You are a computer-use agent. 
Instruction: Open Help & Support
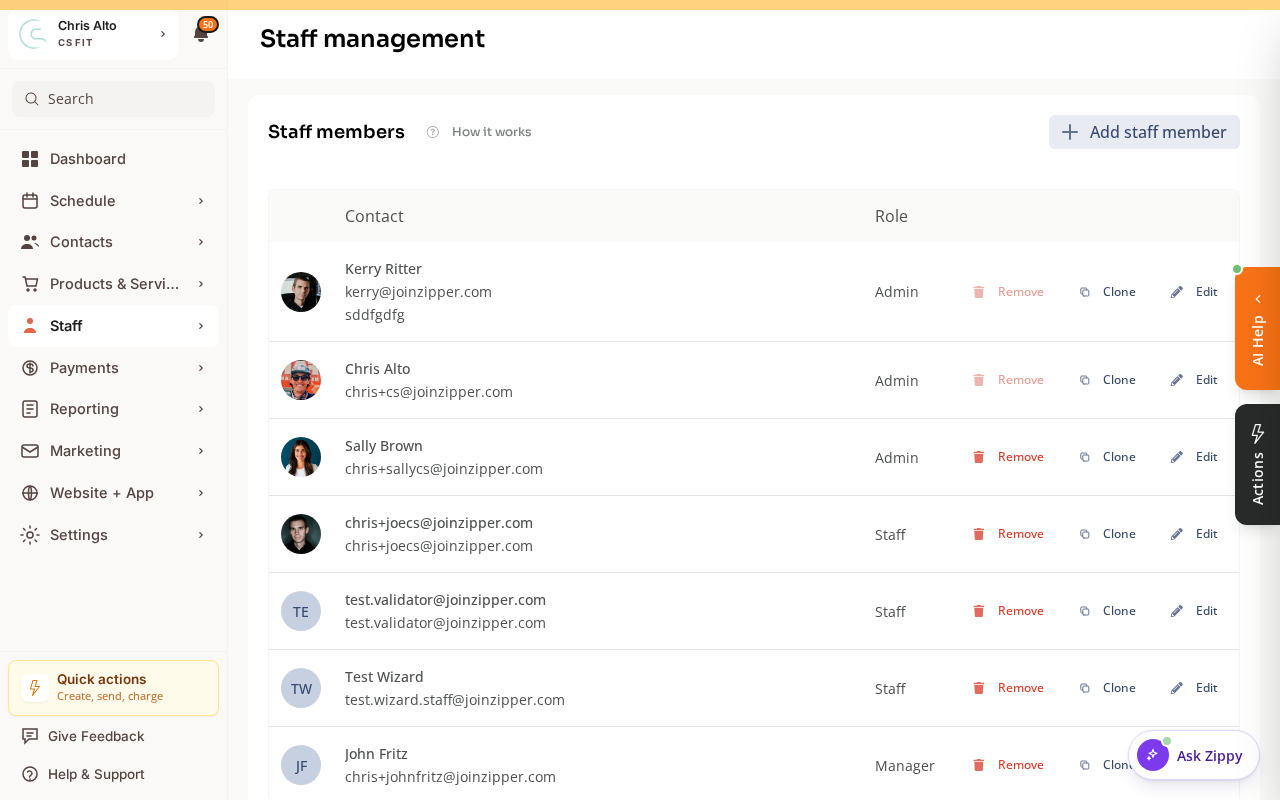pos(83,774)
